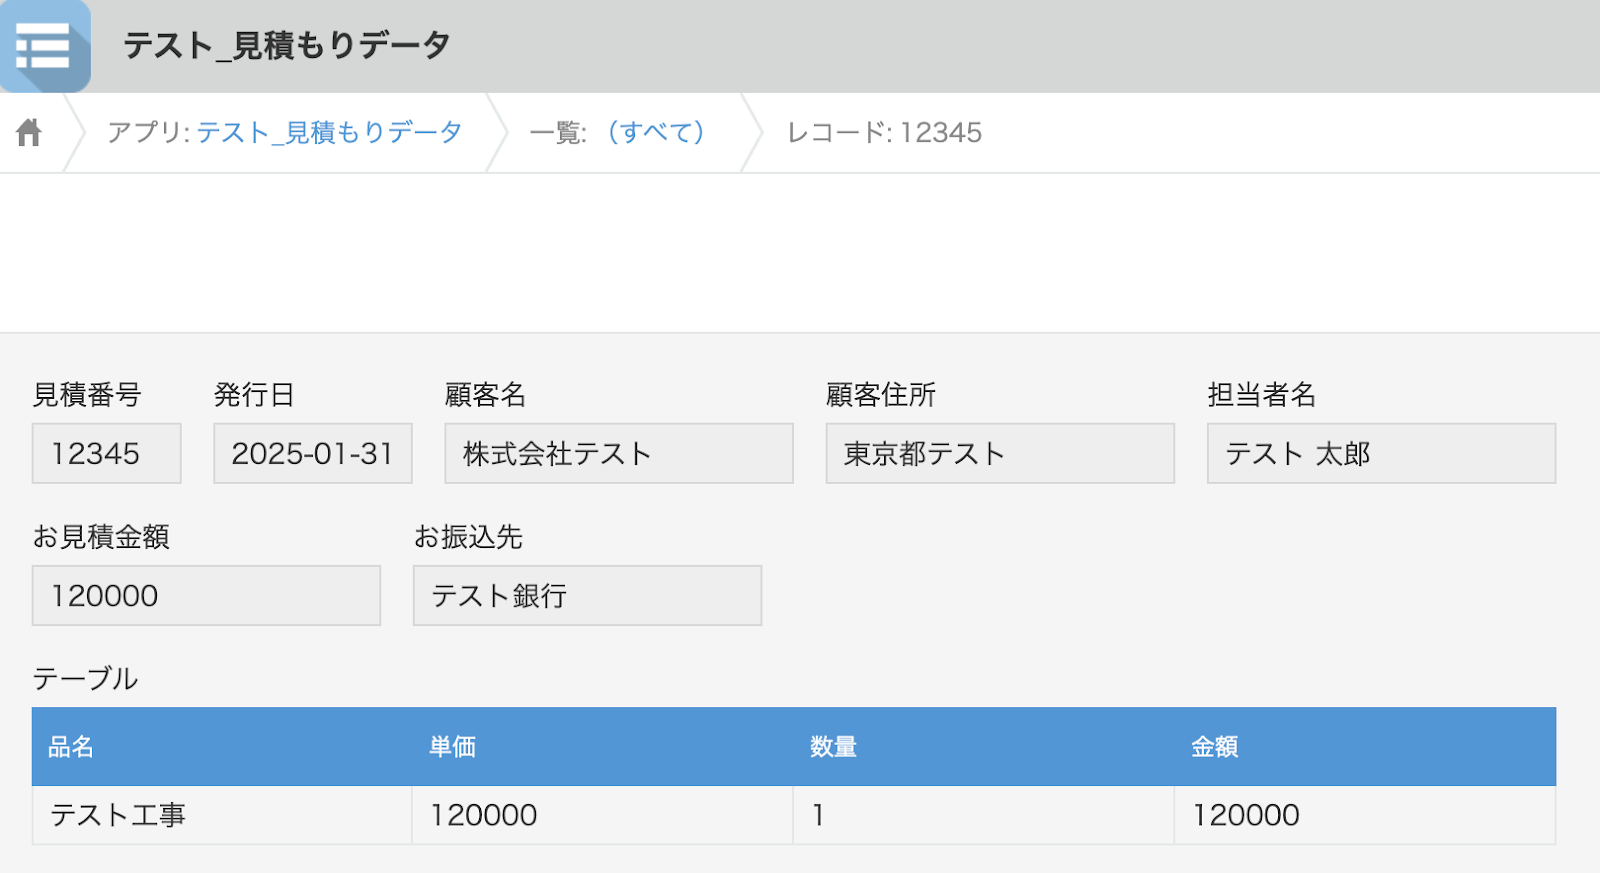Select the お振込先 field テスト銀行
Screen dimensions: 1600x873
tap(587, 595)
